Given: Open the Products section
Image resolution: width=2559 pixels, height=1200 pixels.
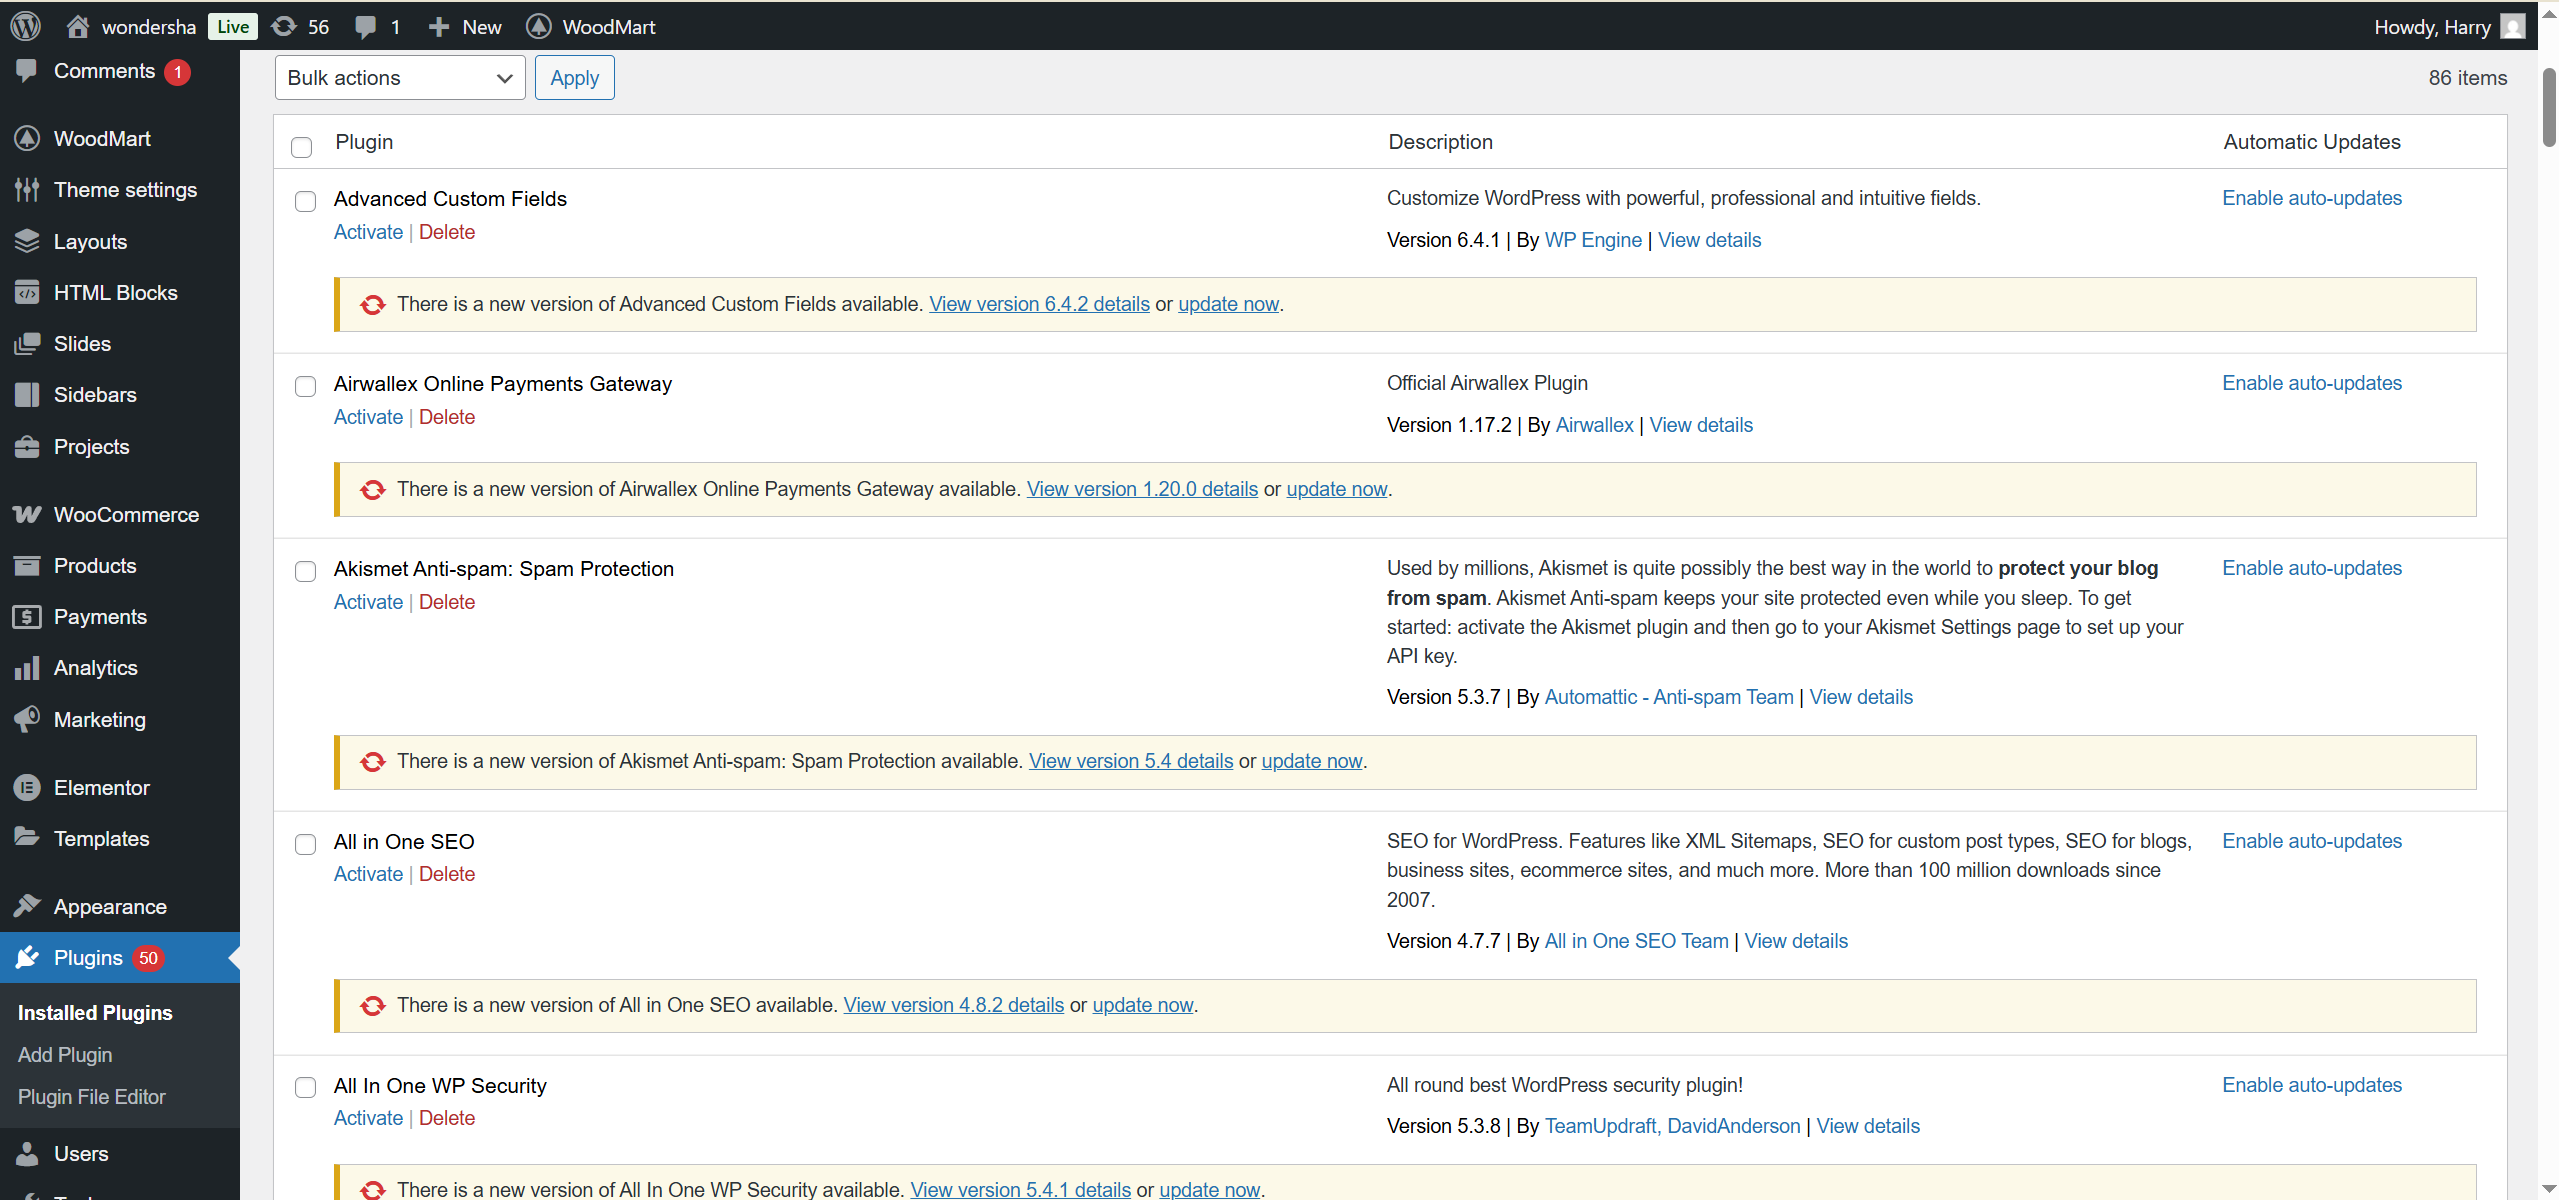Looking at the screenshot, I should 94,565.
